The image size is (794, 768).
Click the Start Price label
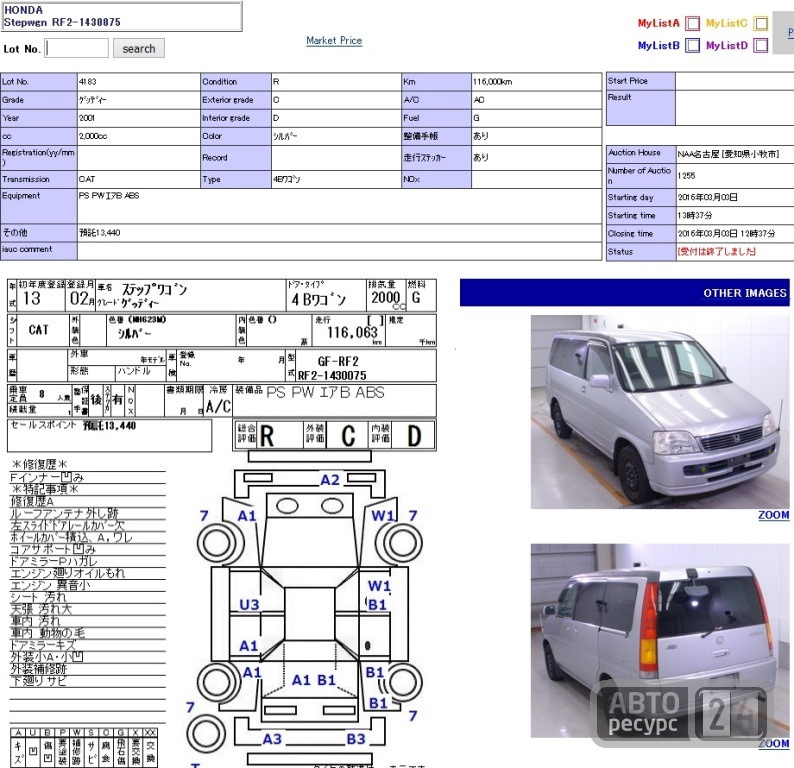coord(627,80)
